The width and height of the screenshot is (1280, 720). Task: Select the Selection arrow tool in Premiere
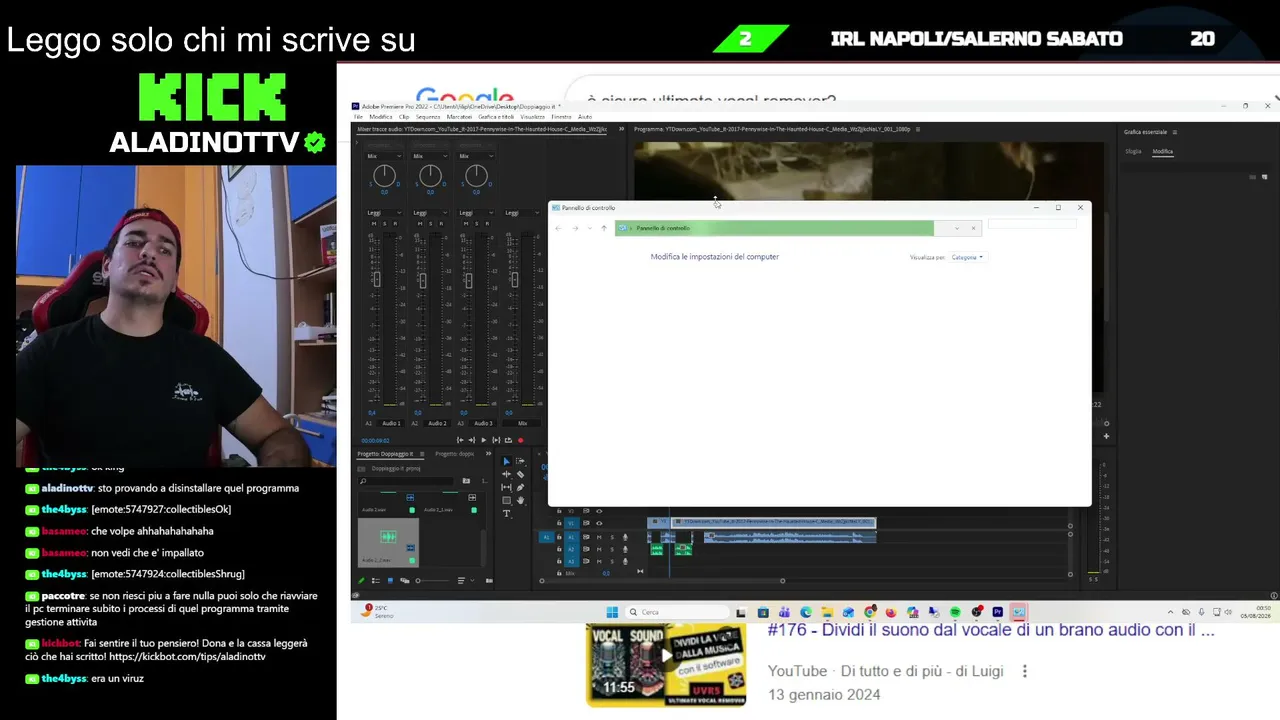(x=506, y=461)
